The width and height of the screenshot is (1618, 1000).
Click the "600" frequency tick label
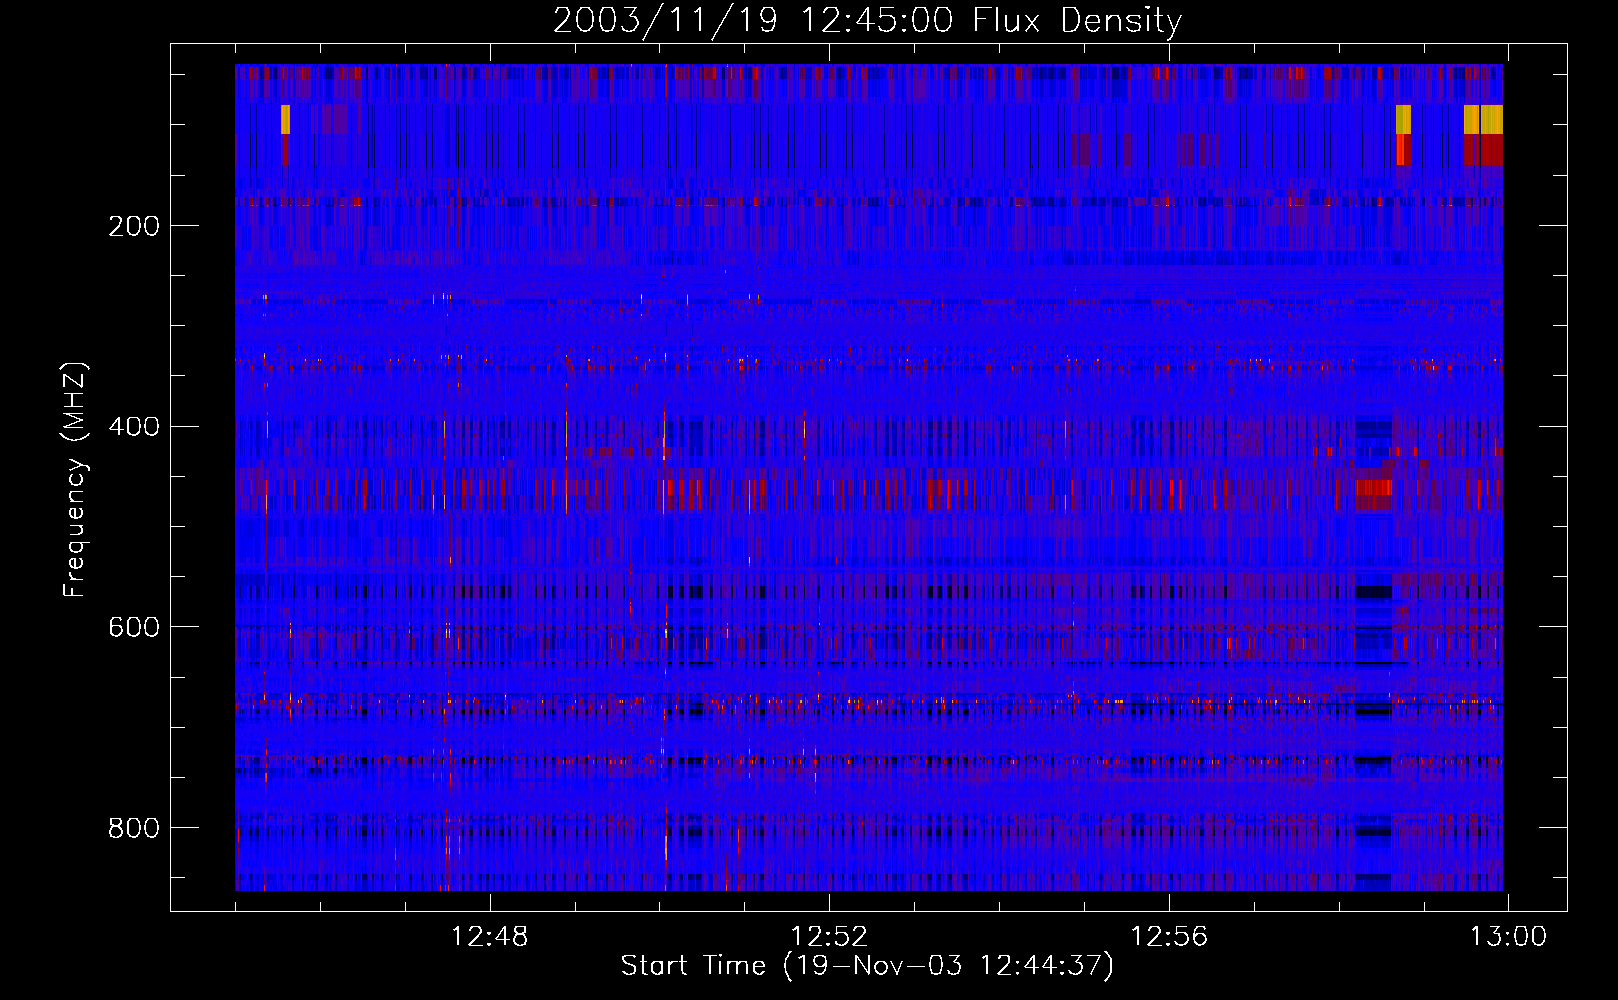pyautogui.click(x=134, y=627)
